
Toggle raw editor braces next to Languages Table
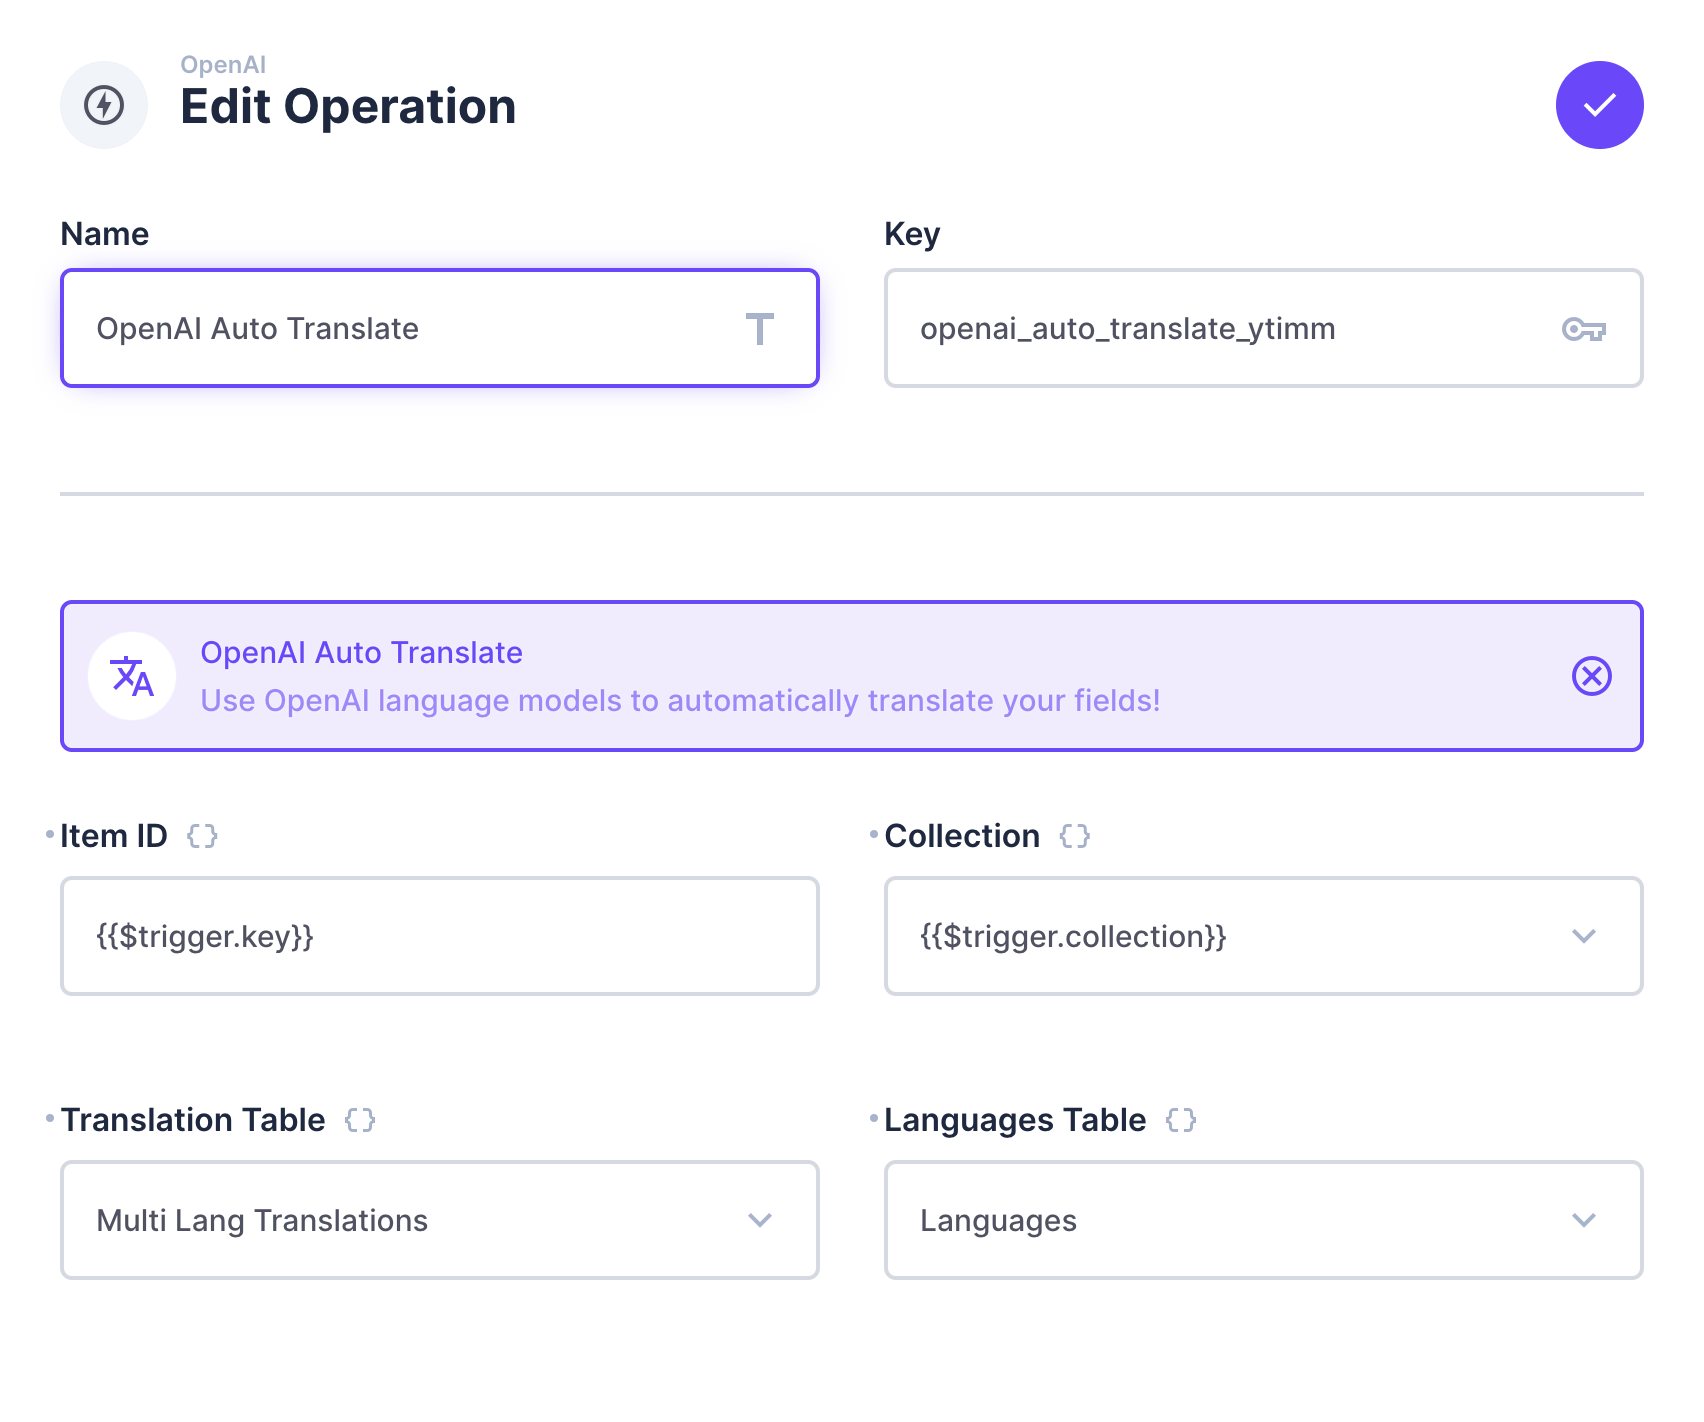1181,1120
